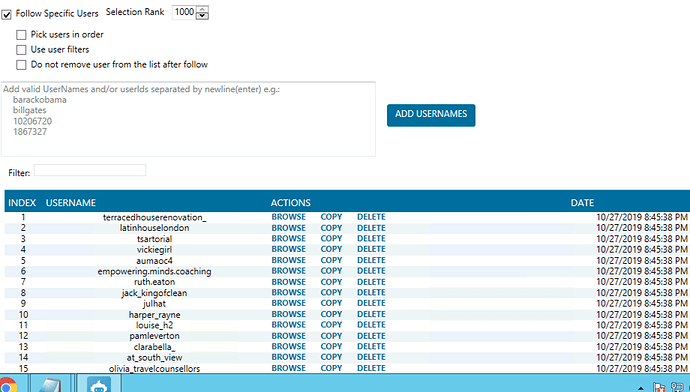The width and height of the screenshot is (690, 392).
Task: Click the Selection Rank value field
Action: [184, 12]
